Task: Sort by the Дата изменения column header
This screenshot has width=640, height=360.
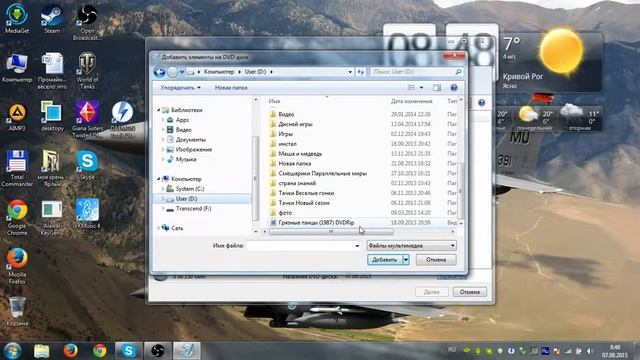Action: point(411,101)
